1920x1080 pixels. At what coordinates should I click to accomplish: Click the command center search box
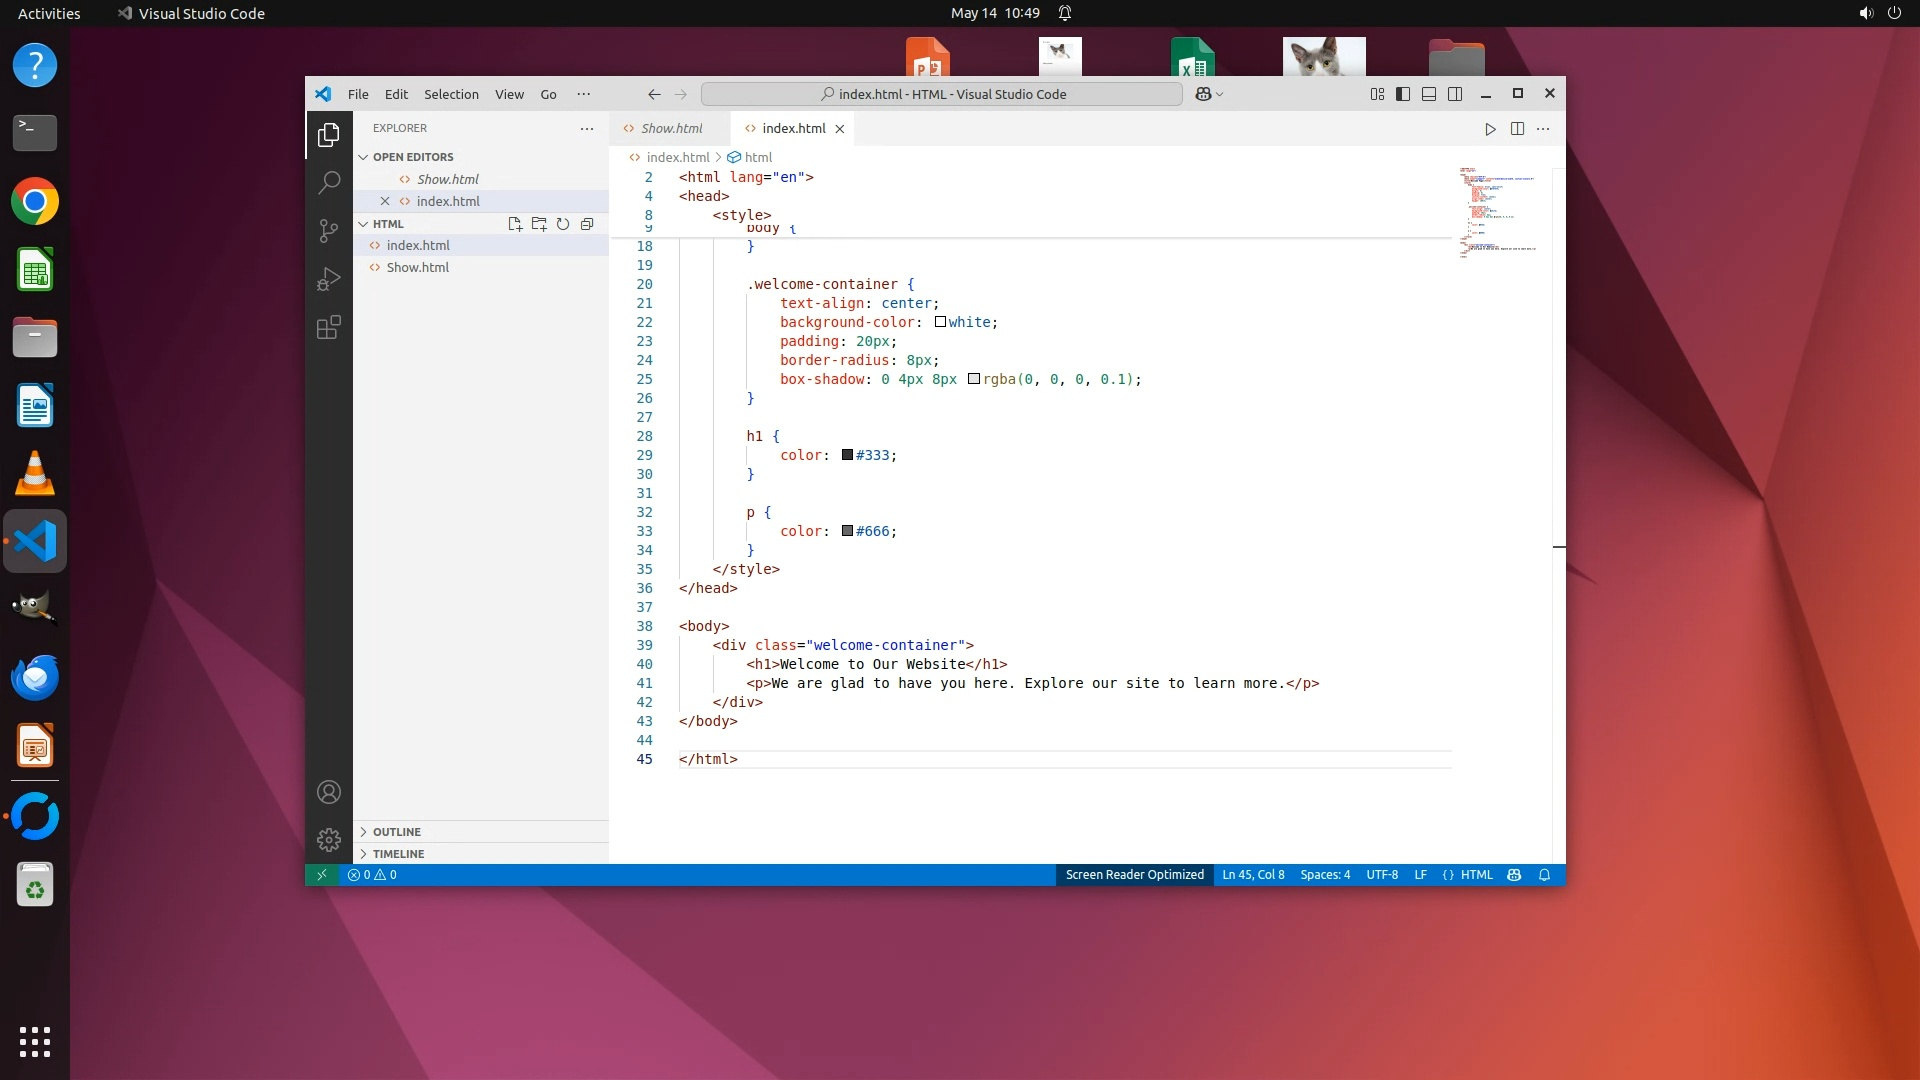(942, 94)
